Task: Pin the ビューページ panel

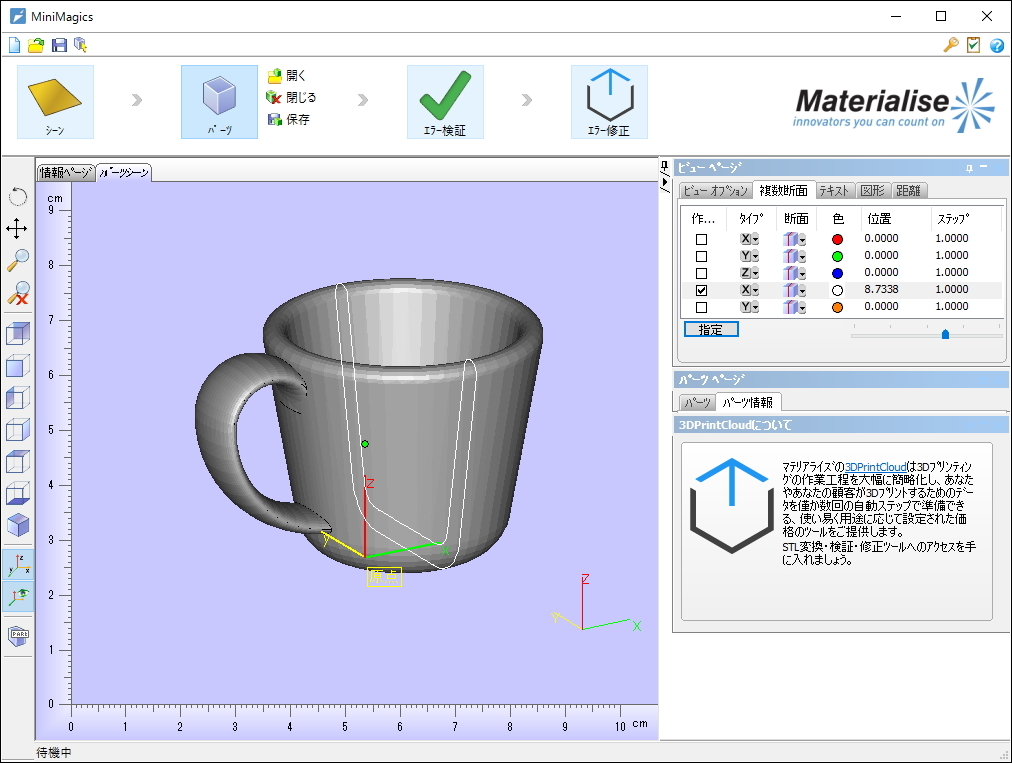Action: 969,168
